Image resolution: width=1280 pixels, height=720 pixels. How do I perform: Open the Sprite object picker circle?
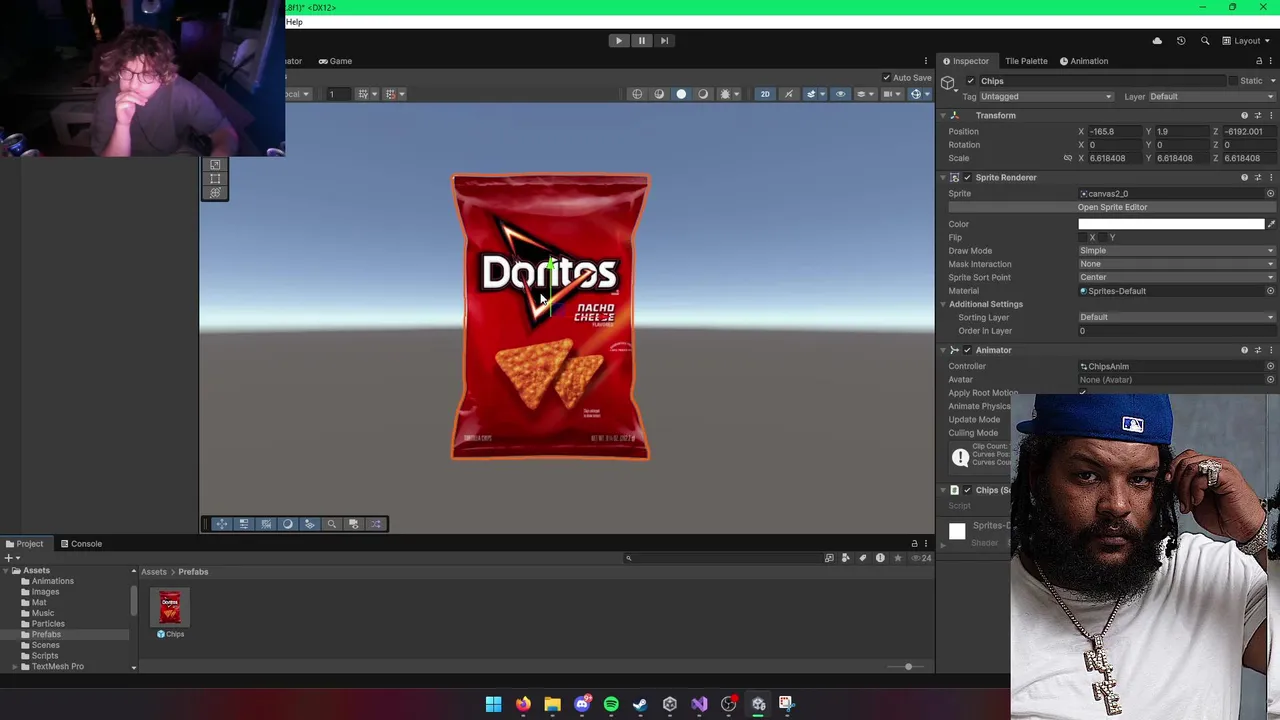tap(1270, 194)
